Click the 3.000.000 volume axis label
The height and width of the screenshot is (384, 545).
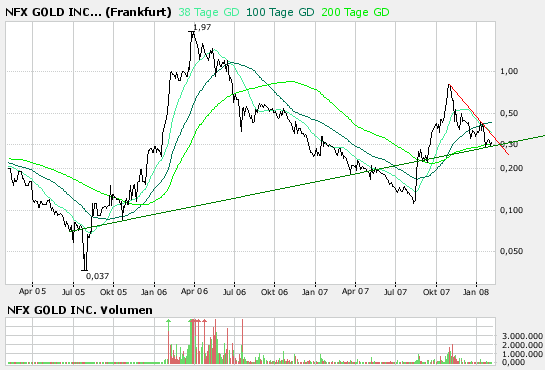point(522,336)
